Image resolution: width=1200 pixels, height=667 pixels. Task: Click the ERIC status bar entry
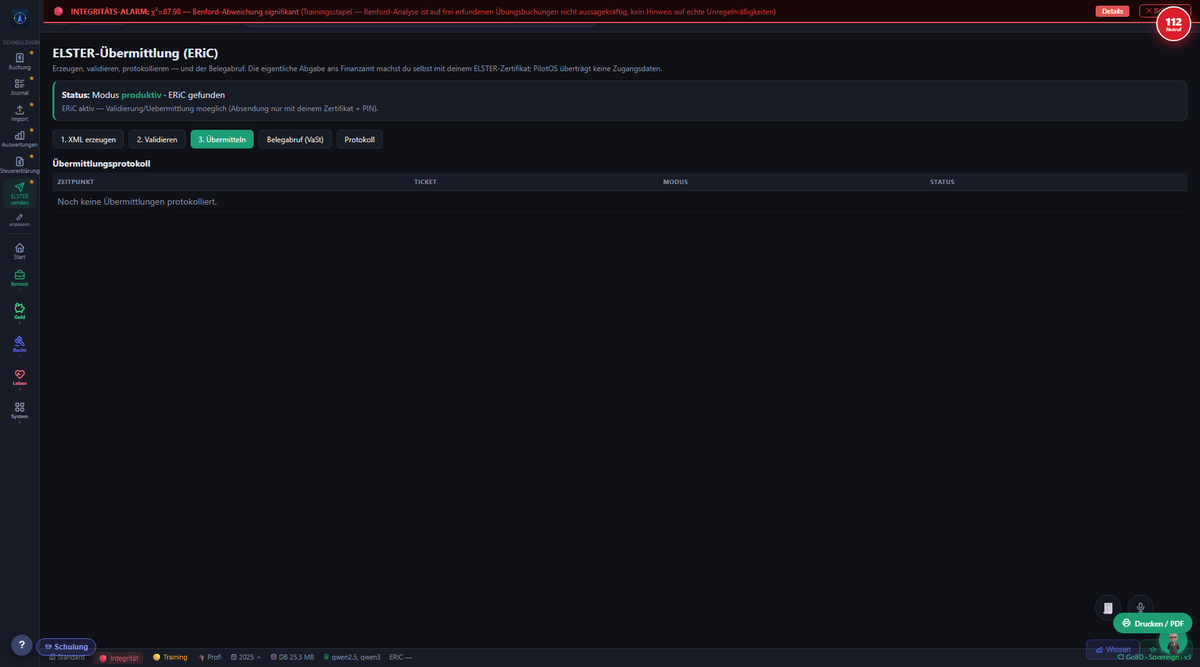tap(400, 657)
